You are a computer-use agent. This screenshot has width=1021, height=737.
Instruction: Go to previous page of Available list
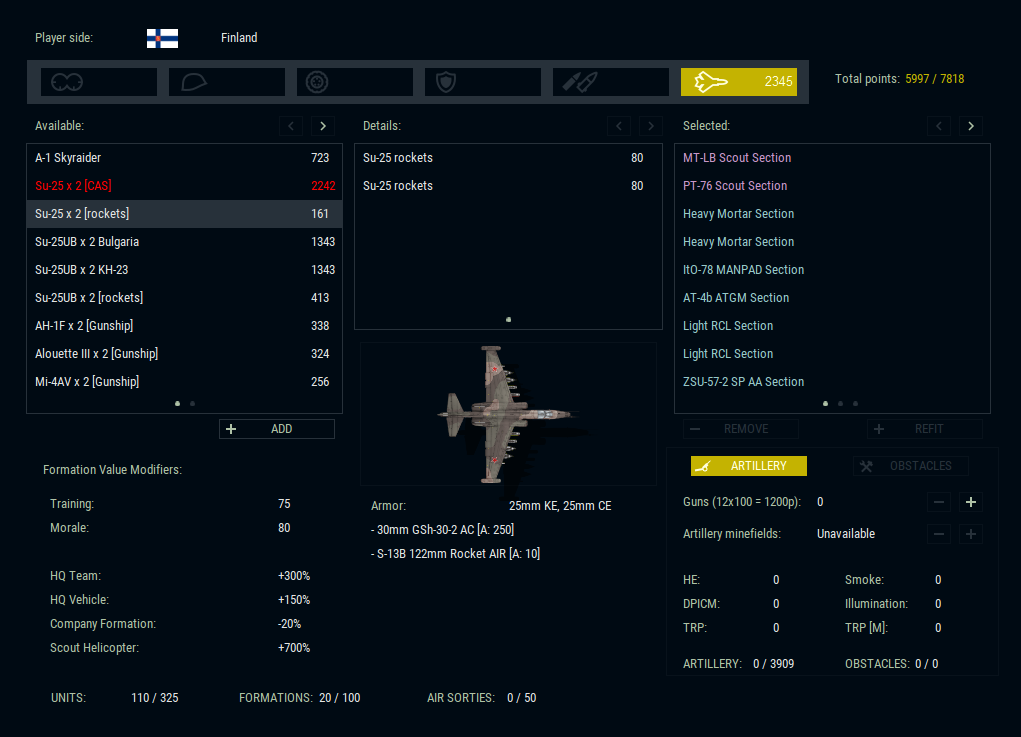(x=291, y=126)
